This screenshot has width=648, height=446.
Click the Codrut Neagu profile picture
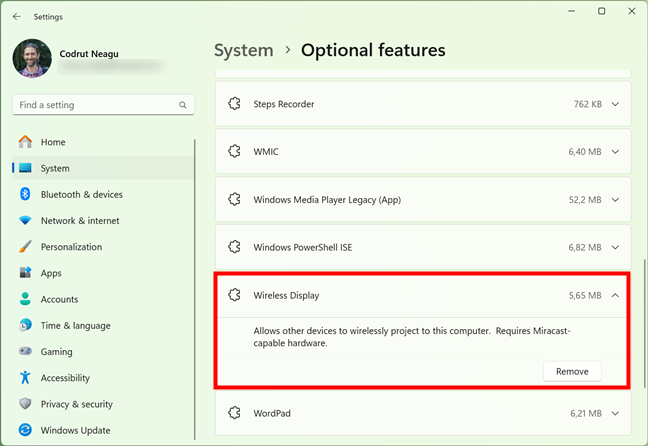32,58
